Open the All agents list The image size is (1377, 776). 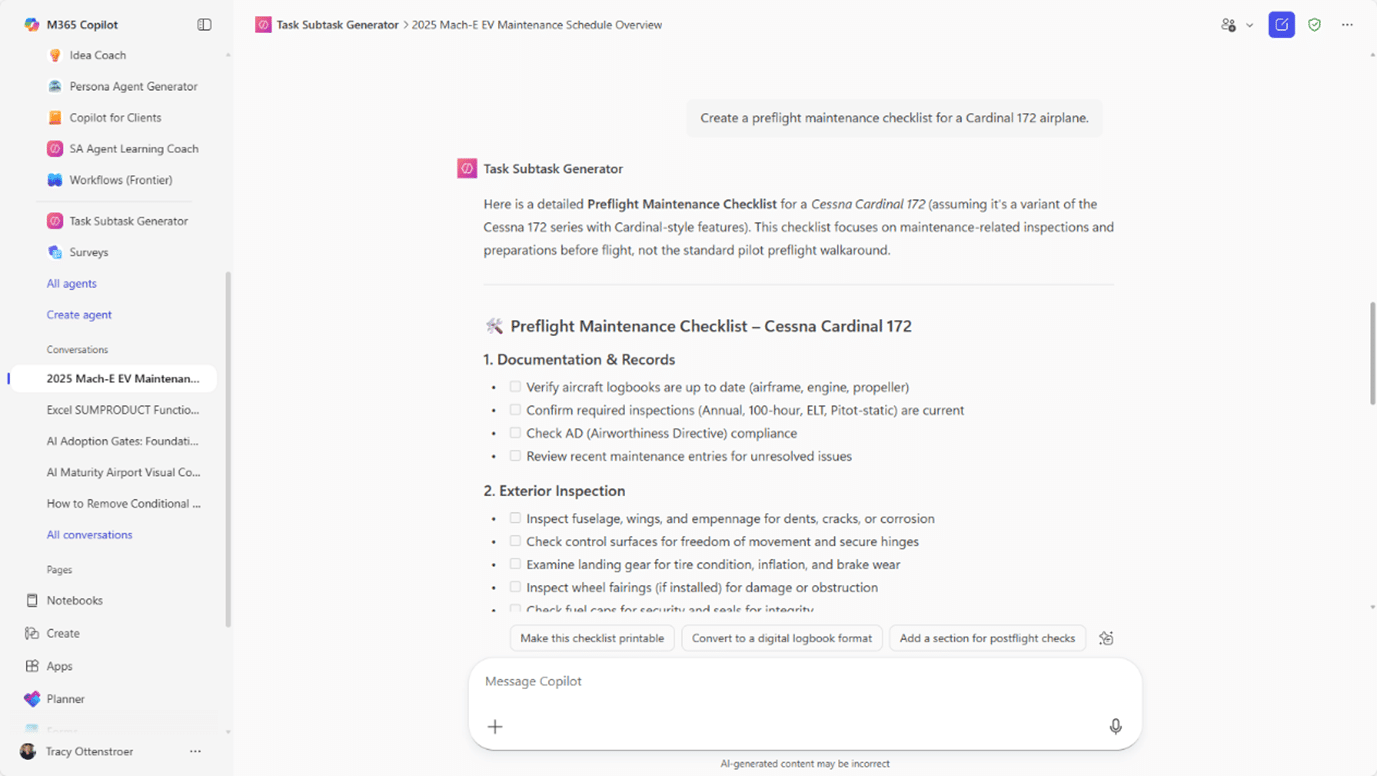coord(72,283)
